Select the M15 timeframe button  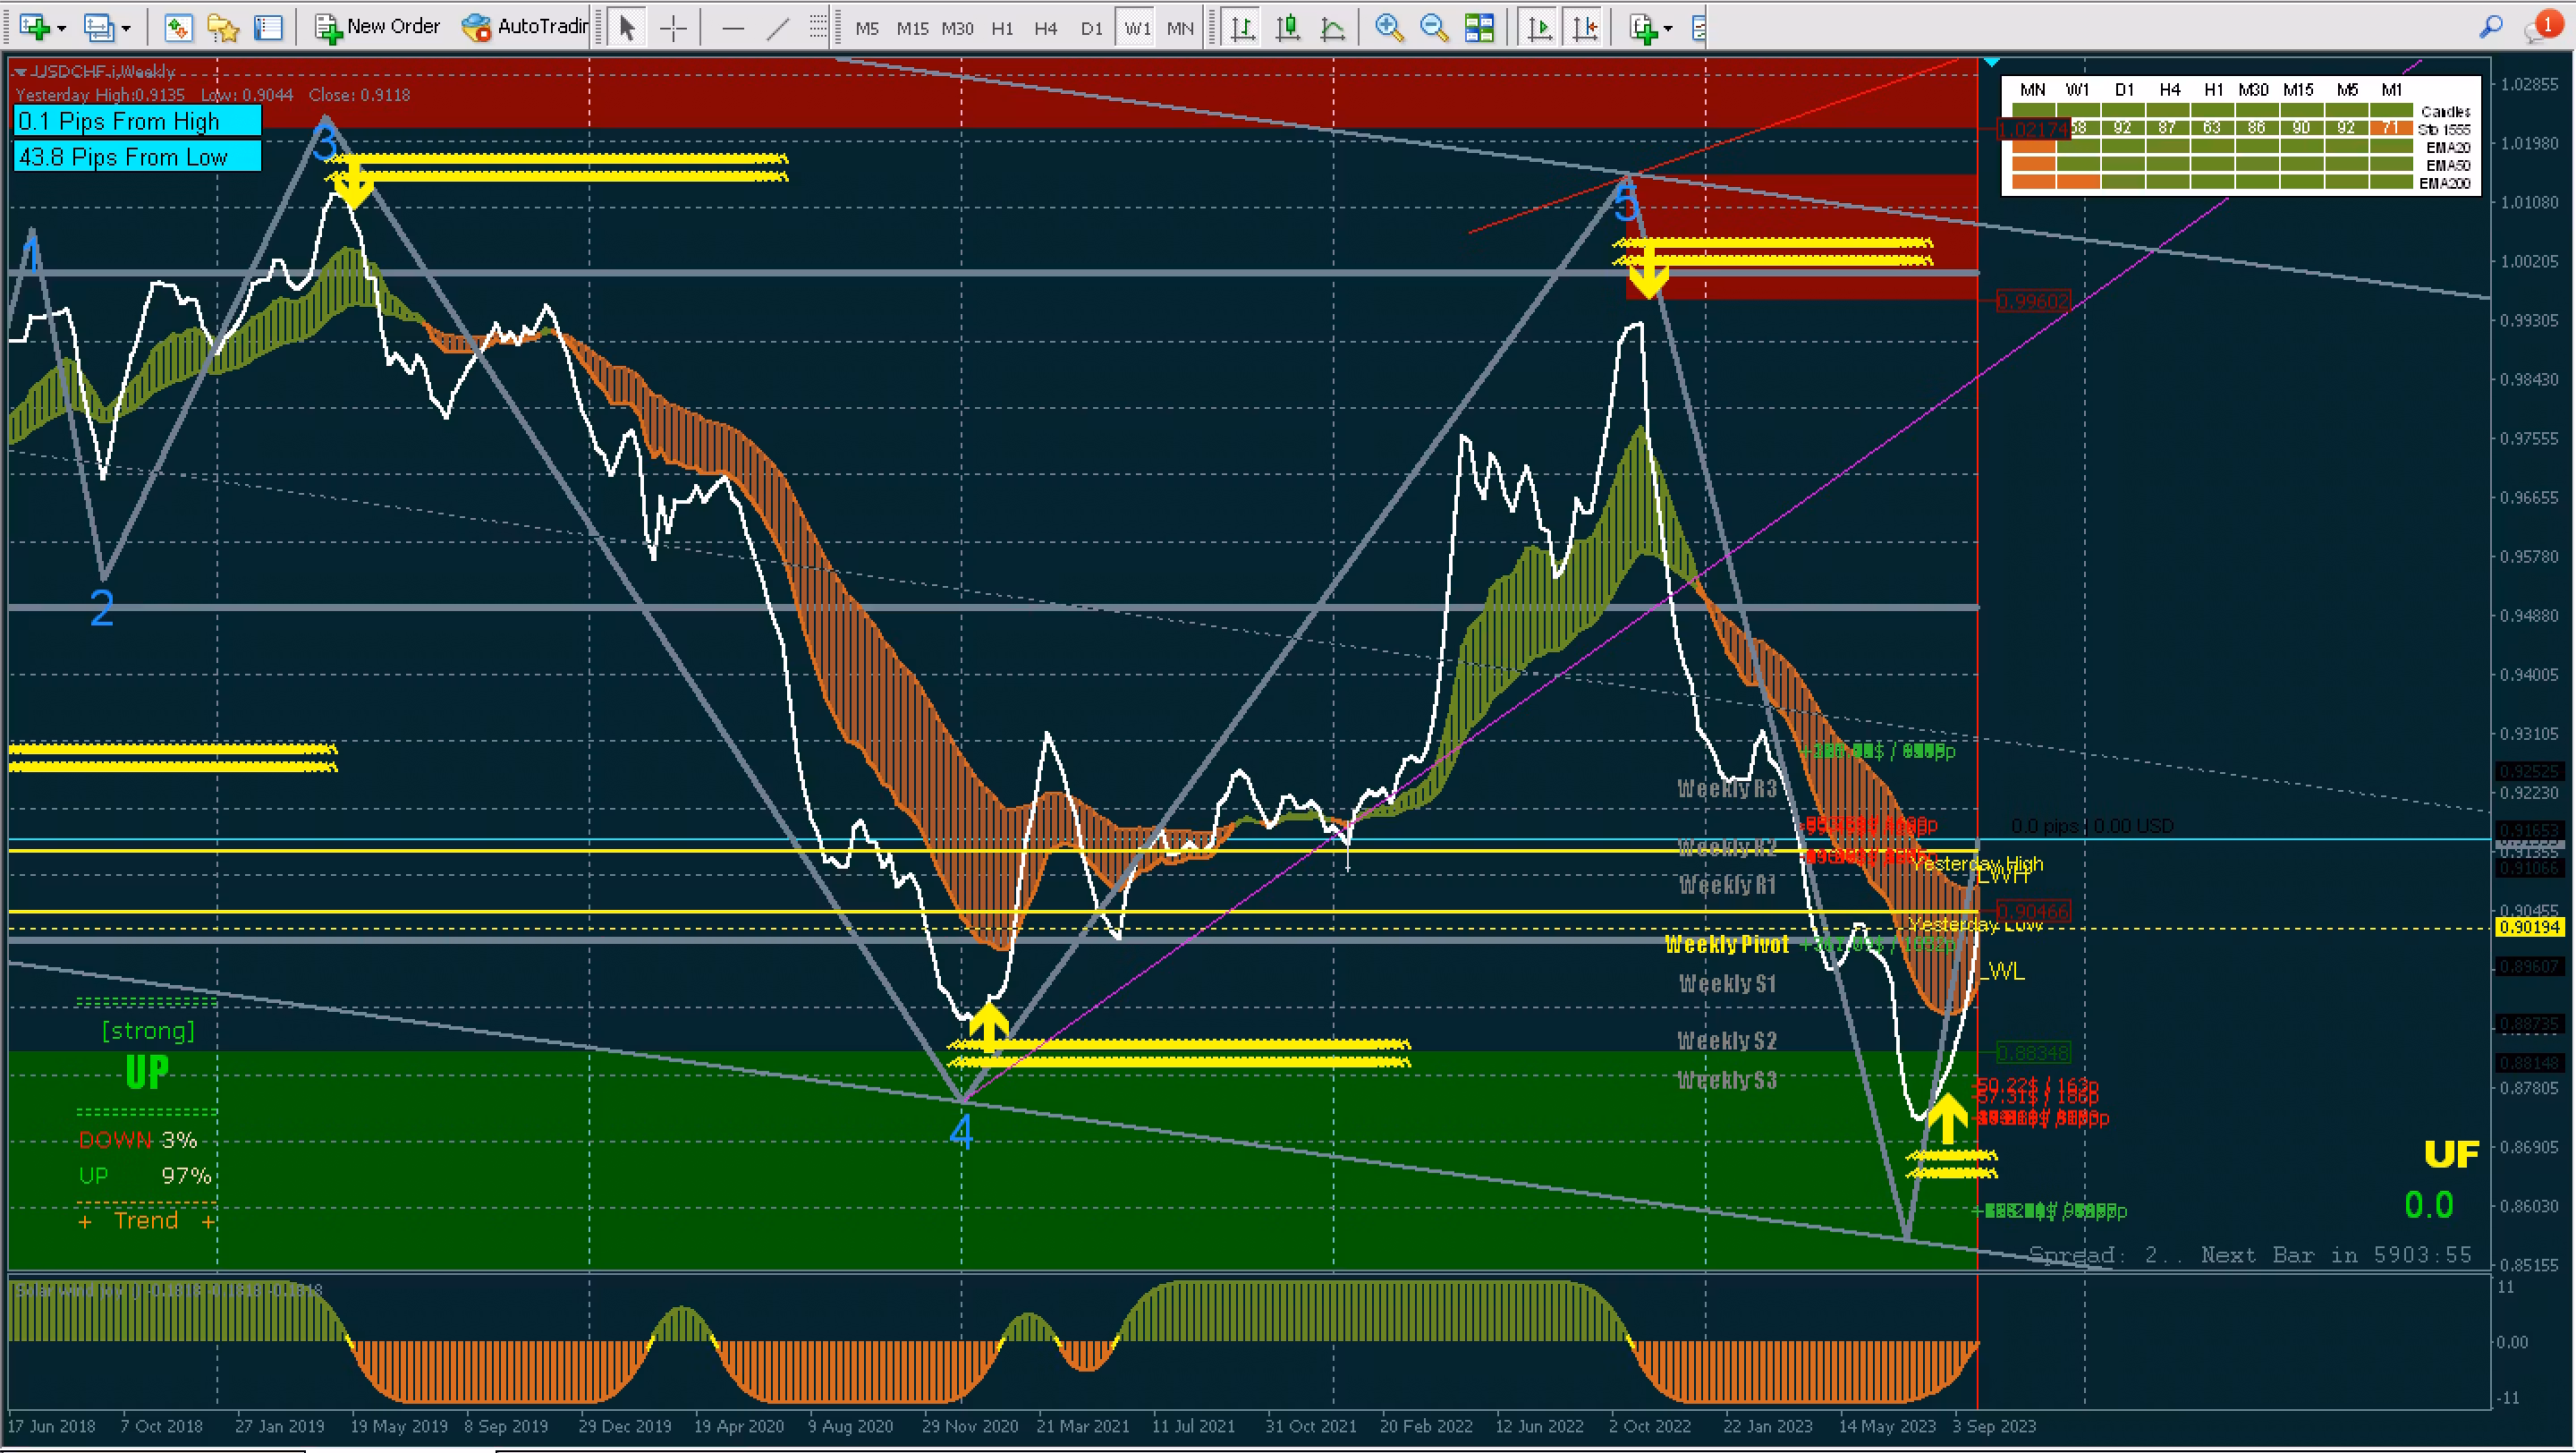pos(912,28)
